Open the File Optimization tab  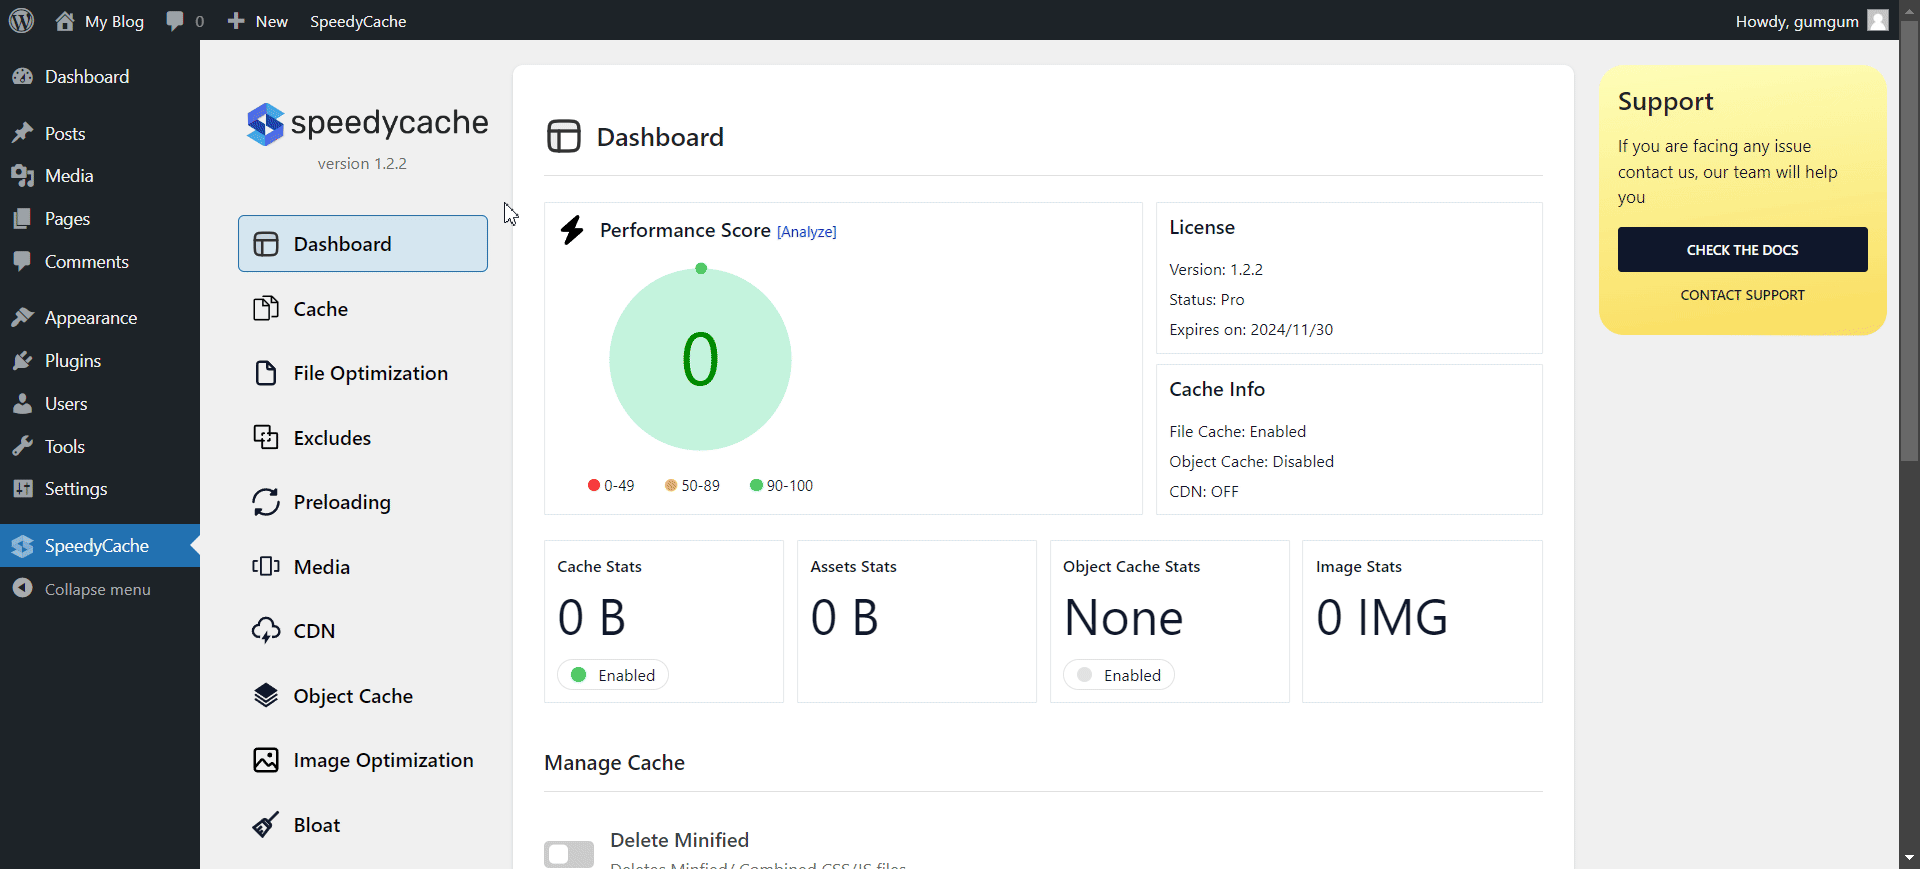(363, 373)
